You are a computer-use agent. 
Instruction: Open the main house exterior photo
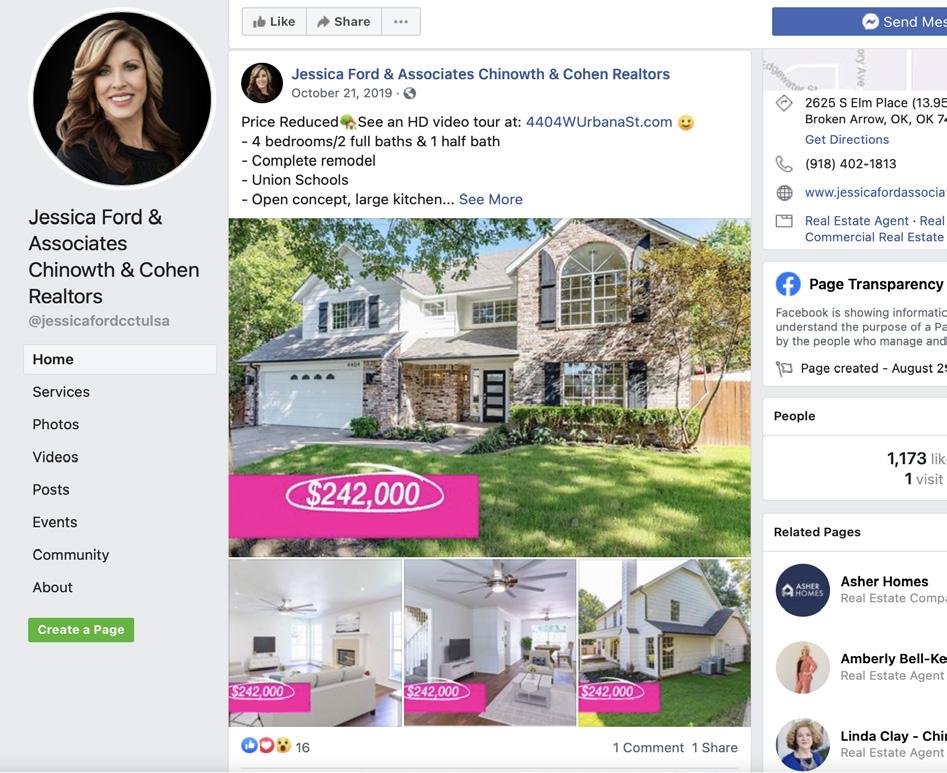point(490,387)
